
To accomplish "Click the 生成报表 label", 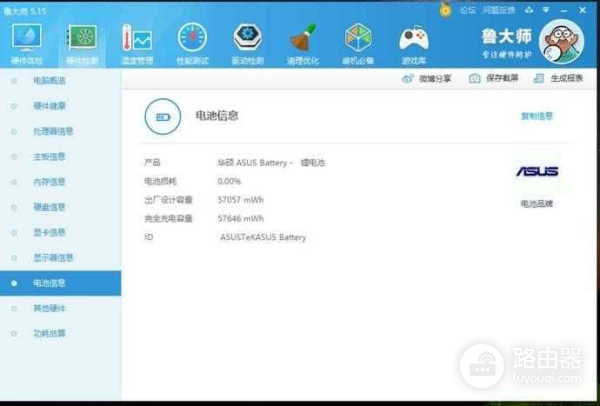I will coord(567,78).
